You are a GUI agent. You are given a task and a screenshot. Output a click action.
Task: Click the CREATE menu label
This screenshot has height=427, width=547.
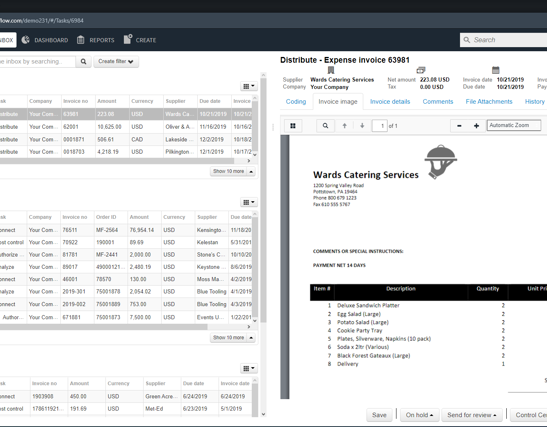tap(146, 40)
